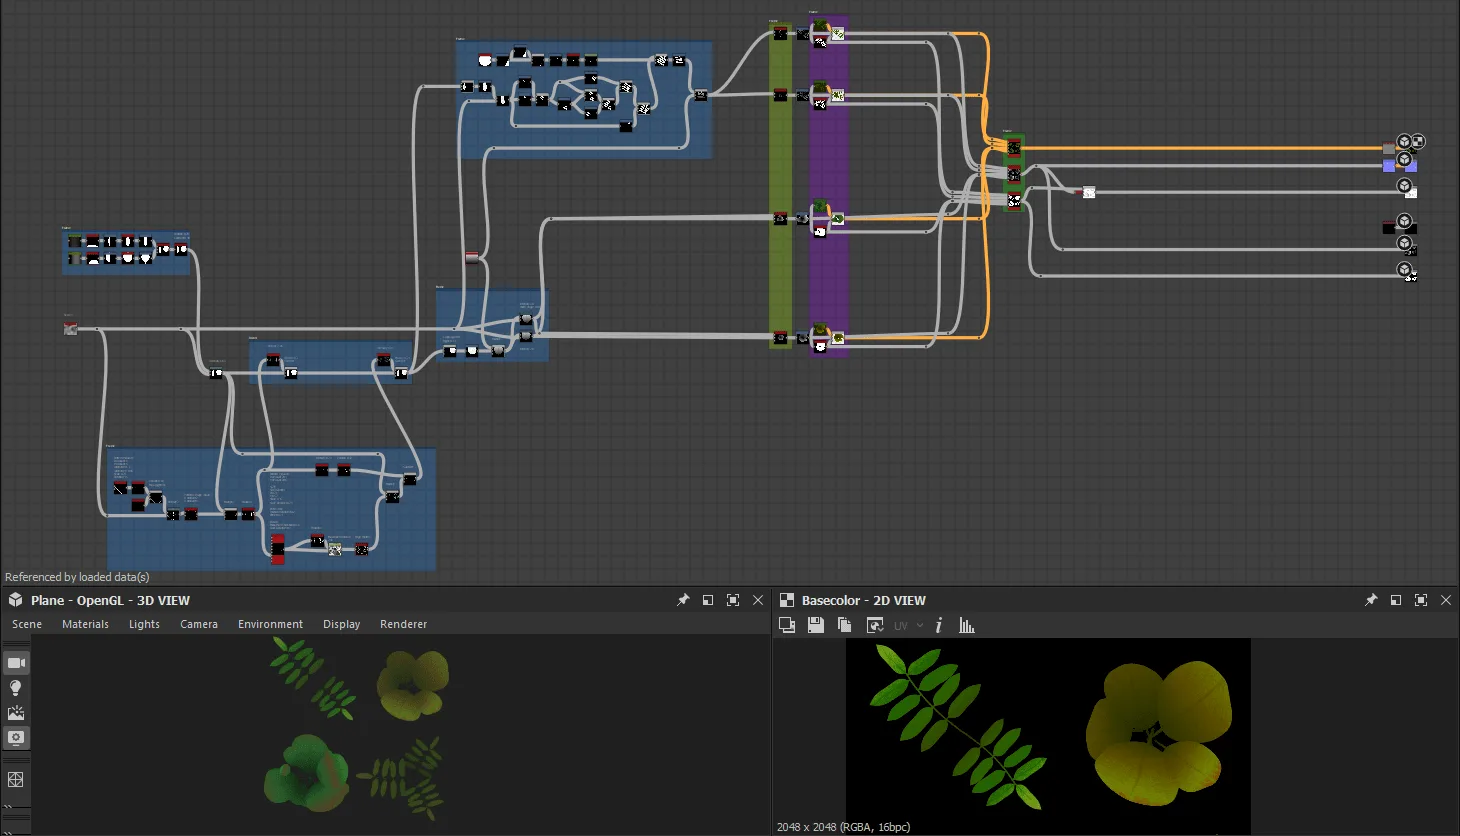Click the display settings gear in the 3D view sidebar
The image size is (1460, 836).
click(16, 737)
